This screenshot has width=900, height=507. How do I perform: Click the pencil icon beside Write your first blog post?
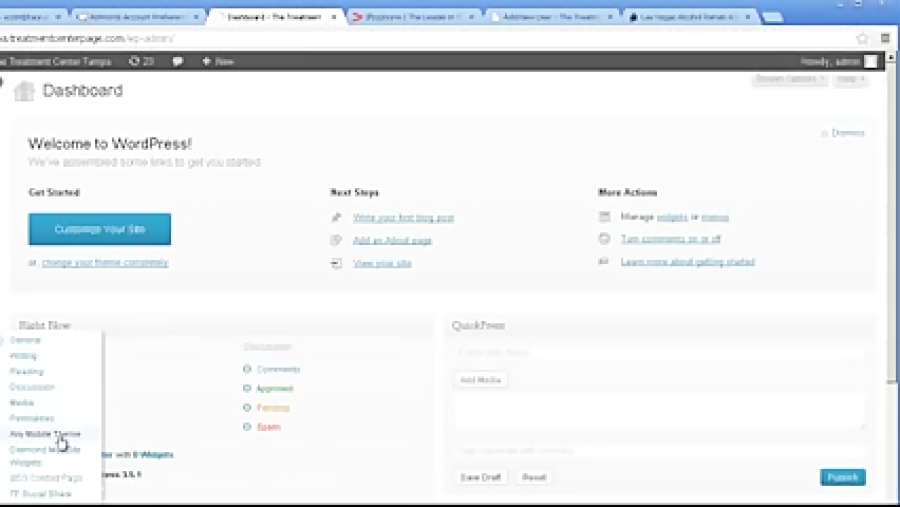coord(336,217)
